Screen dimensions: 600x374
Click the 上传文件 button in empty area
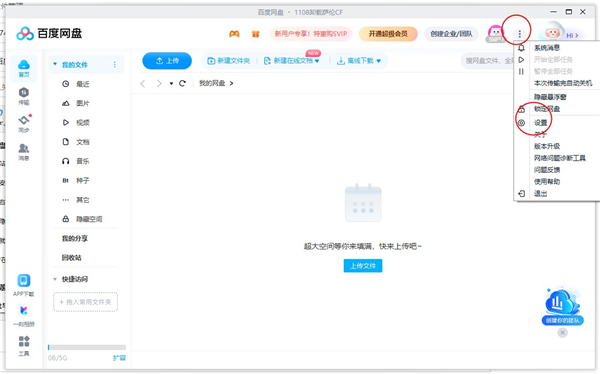(363, 266)
